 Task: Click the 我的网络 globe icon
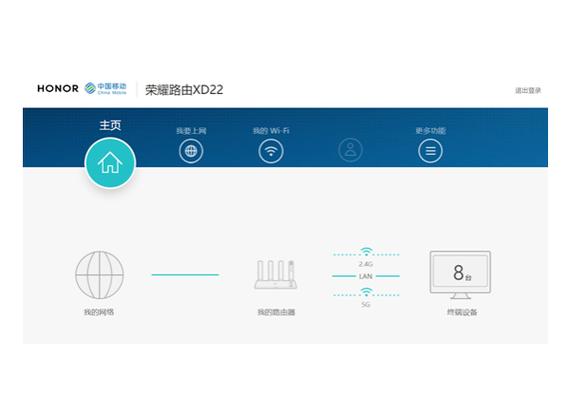[99, 275]
